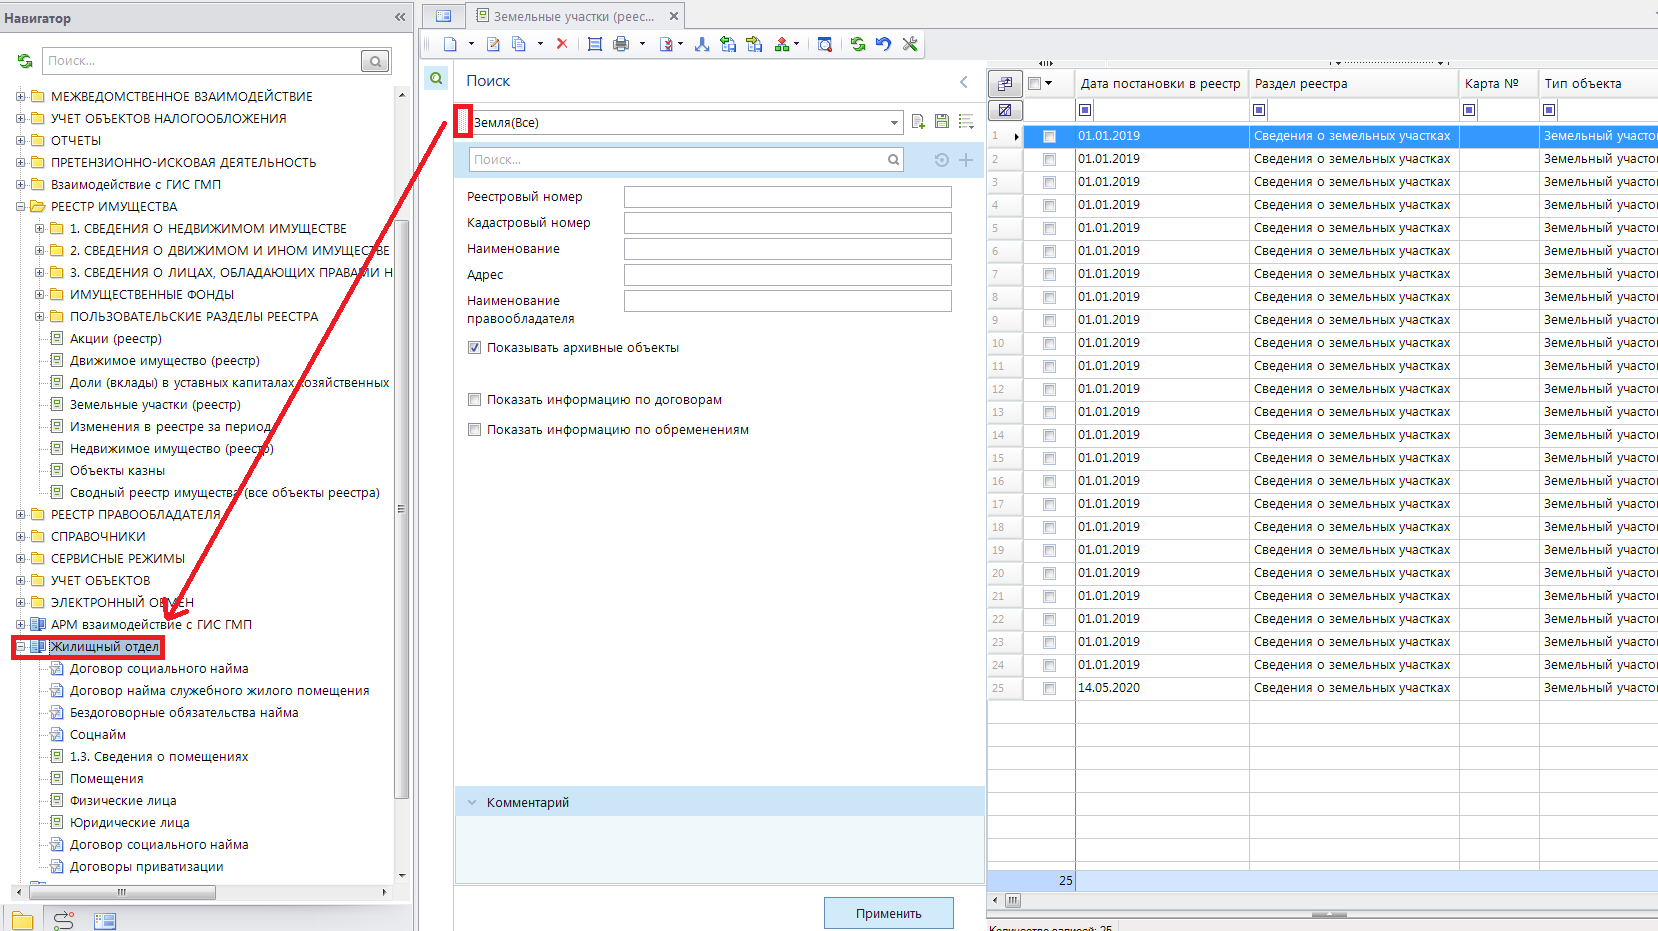The width and height of the screenshot is (1658, 931).
Task: Click the red X delete icon
Action: [562, 44]
